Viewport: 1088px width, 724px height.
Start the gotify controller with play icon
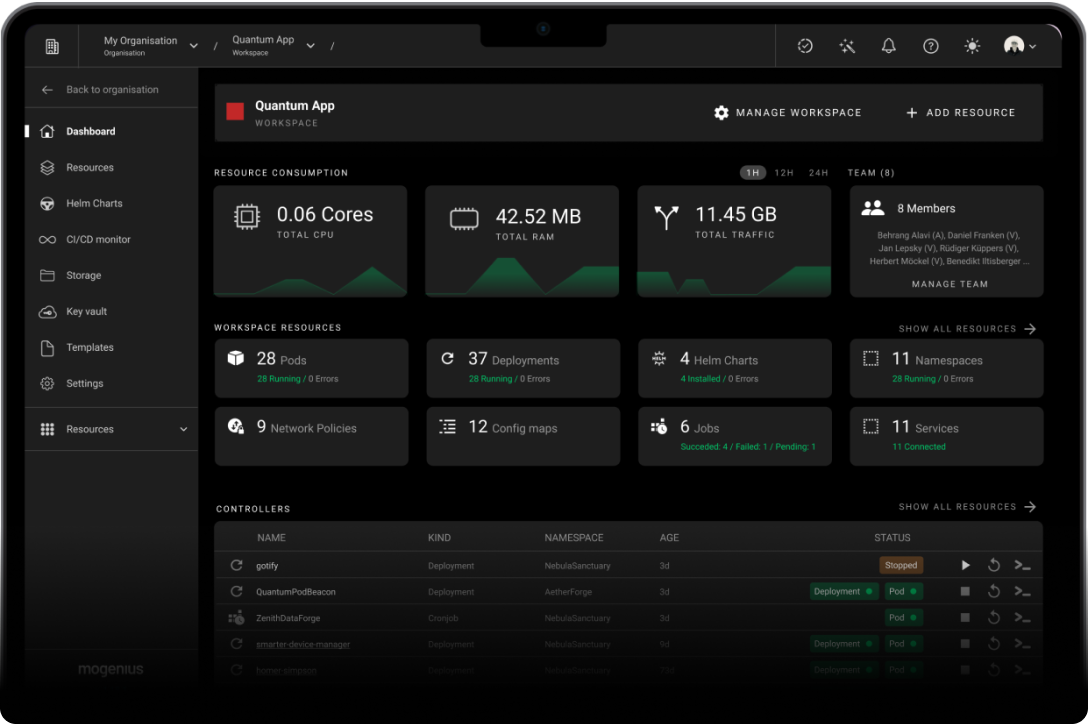tap(965, 565)
